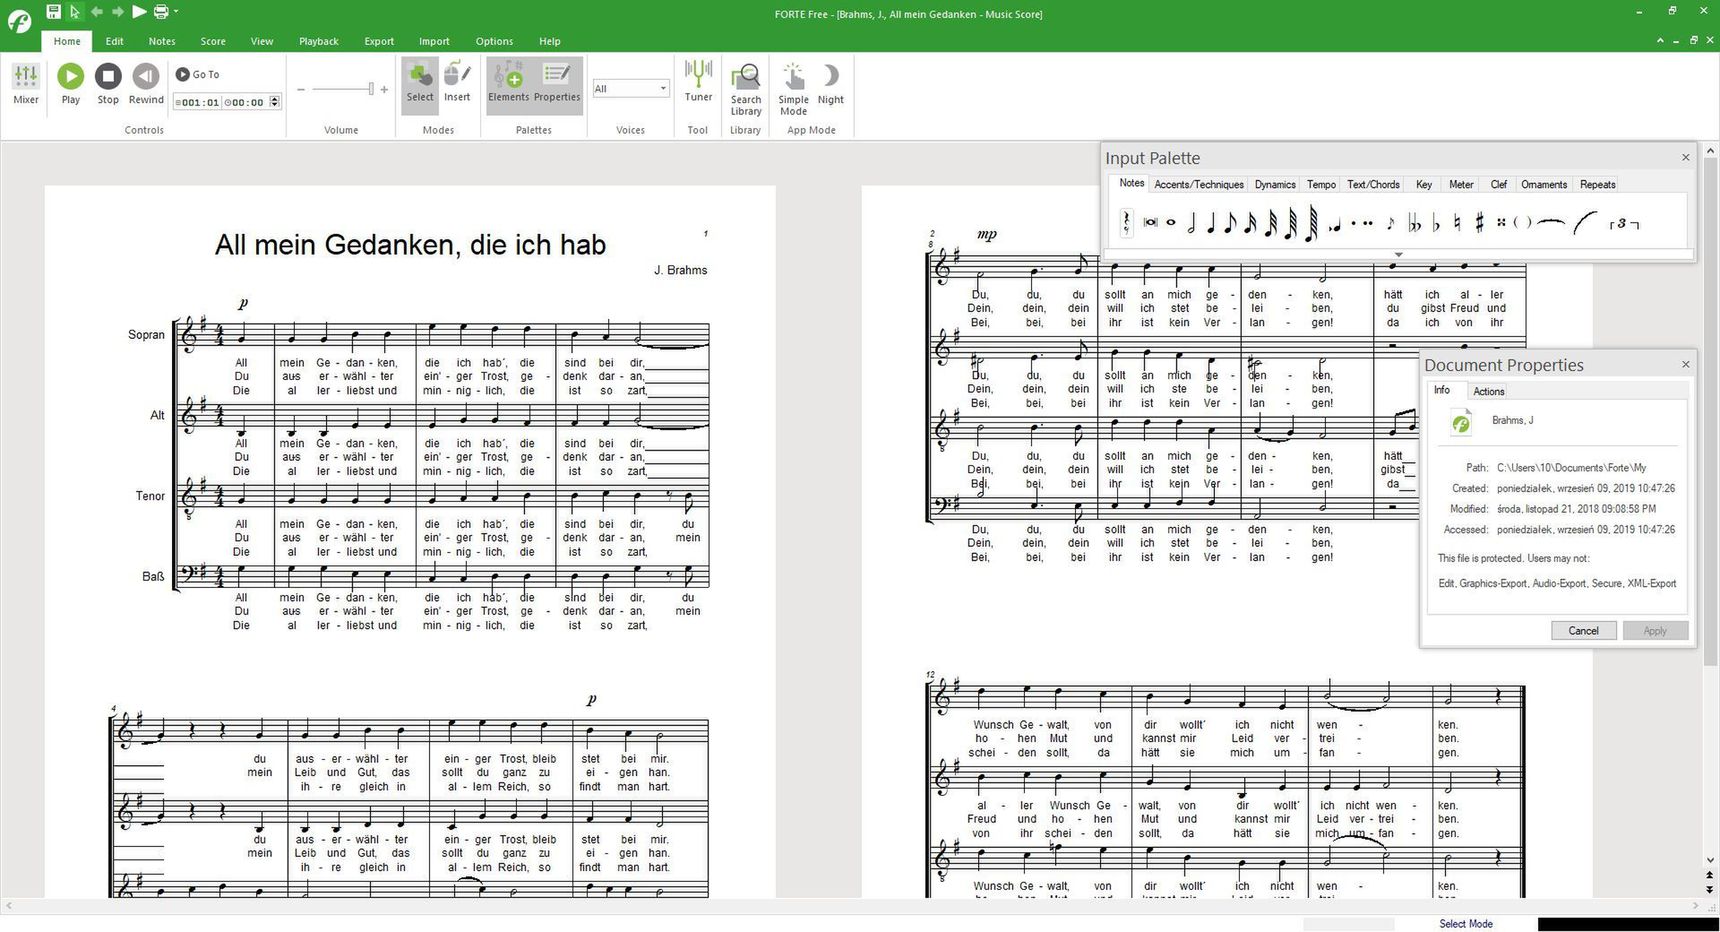Select the double flat accidental
1720x932 pixels.
[1414, 224]
